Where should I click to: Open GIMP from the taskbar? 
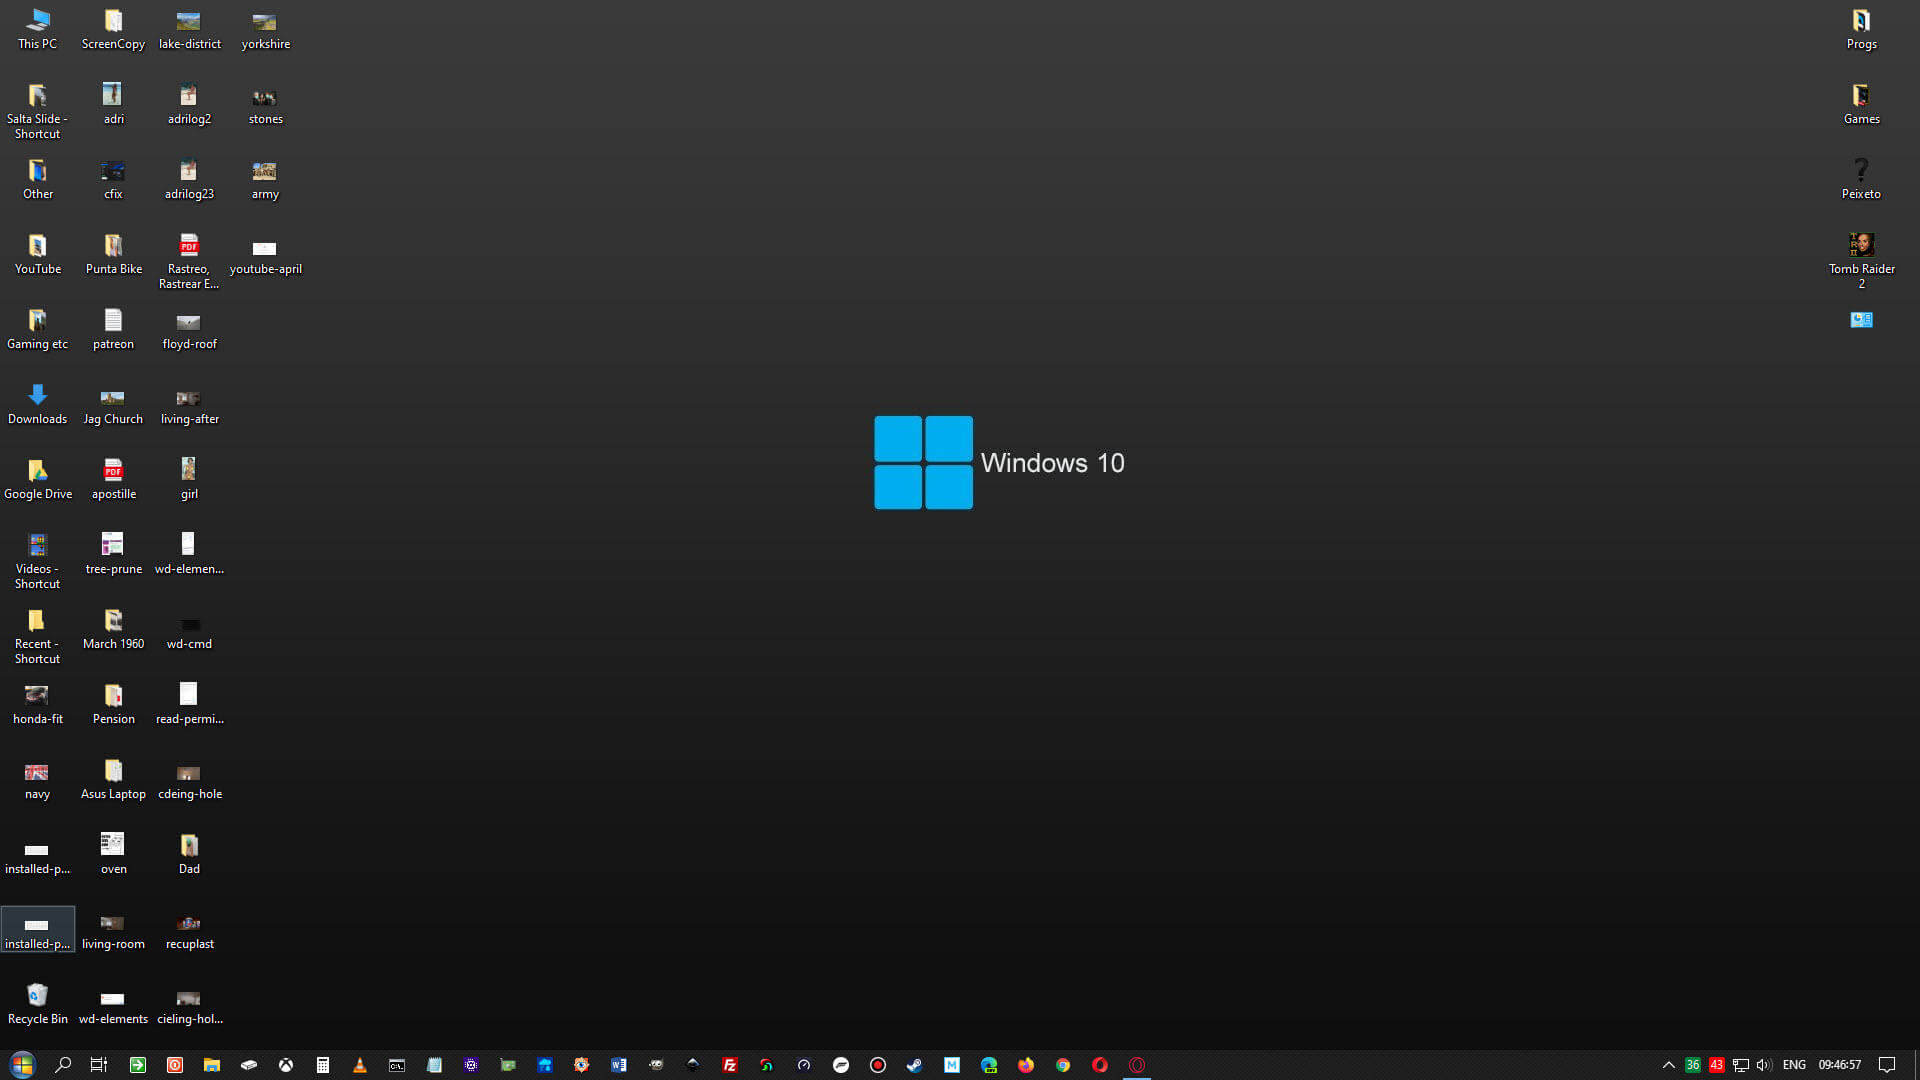(x=656, y=1065)
